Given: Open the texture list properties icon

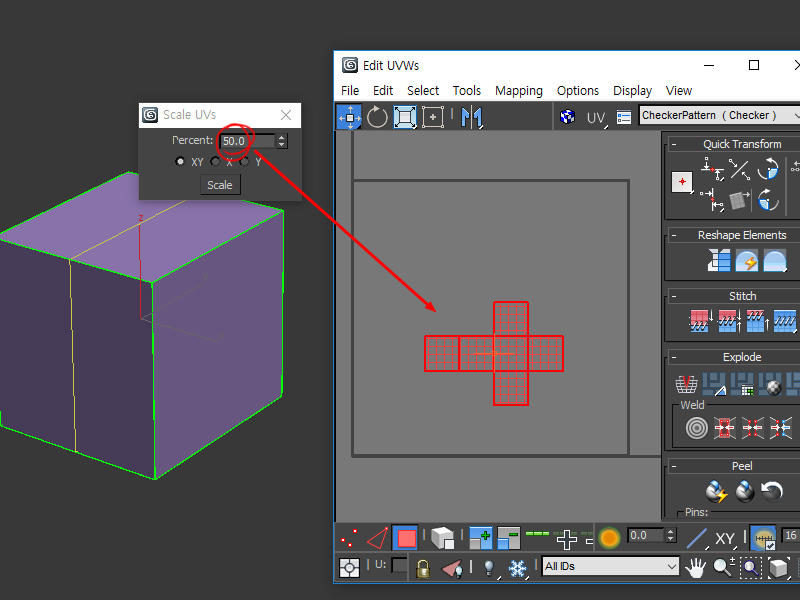Looking at the screenshot, I should [x=624, y=117].
